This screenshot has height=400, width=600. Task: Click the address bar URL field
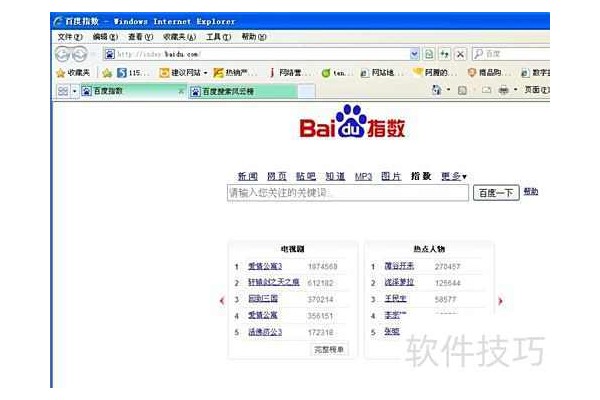pos(262,54)
